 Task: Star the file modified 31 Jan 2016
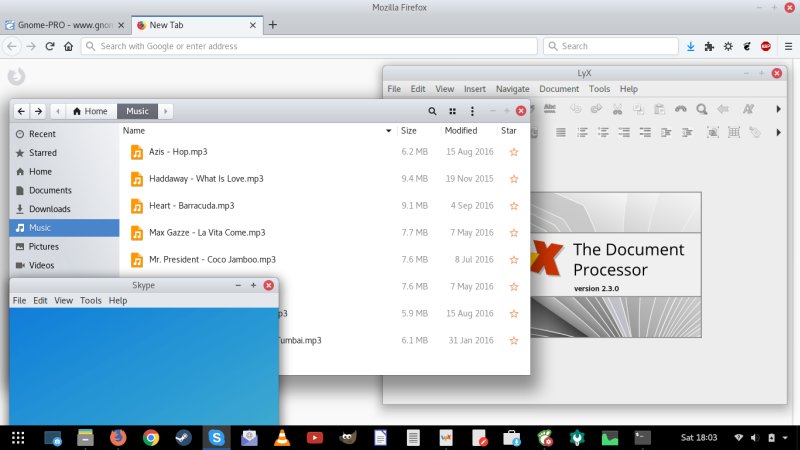[x=514, y=340]
